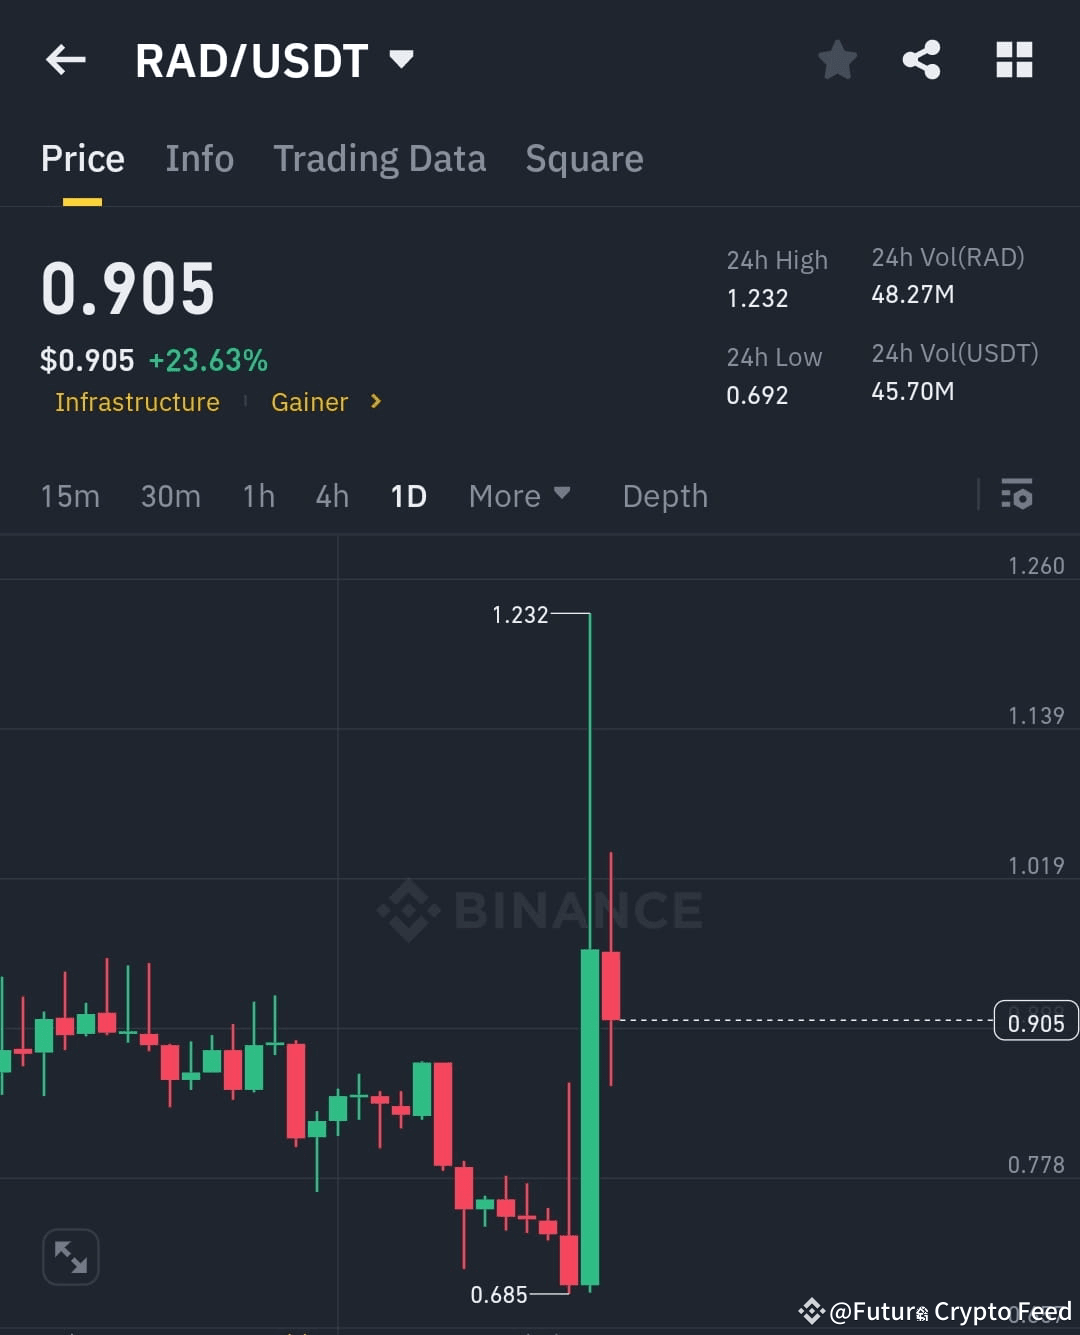
Task: Open the markets grid icon
Action: [x=1014, y=60]
